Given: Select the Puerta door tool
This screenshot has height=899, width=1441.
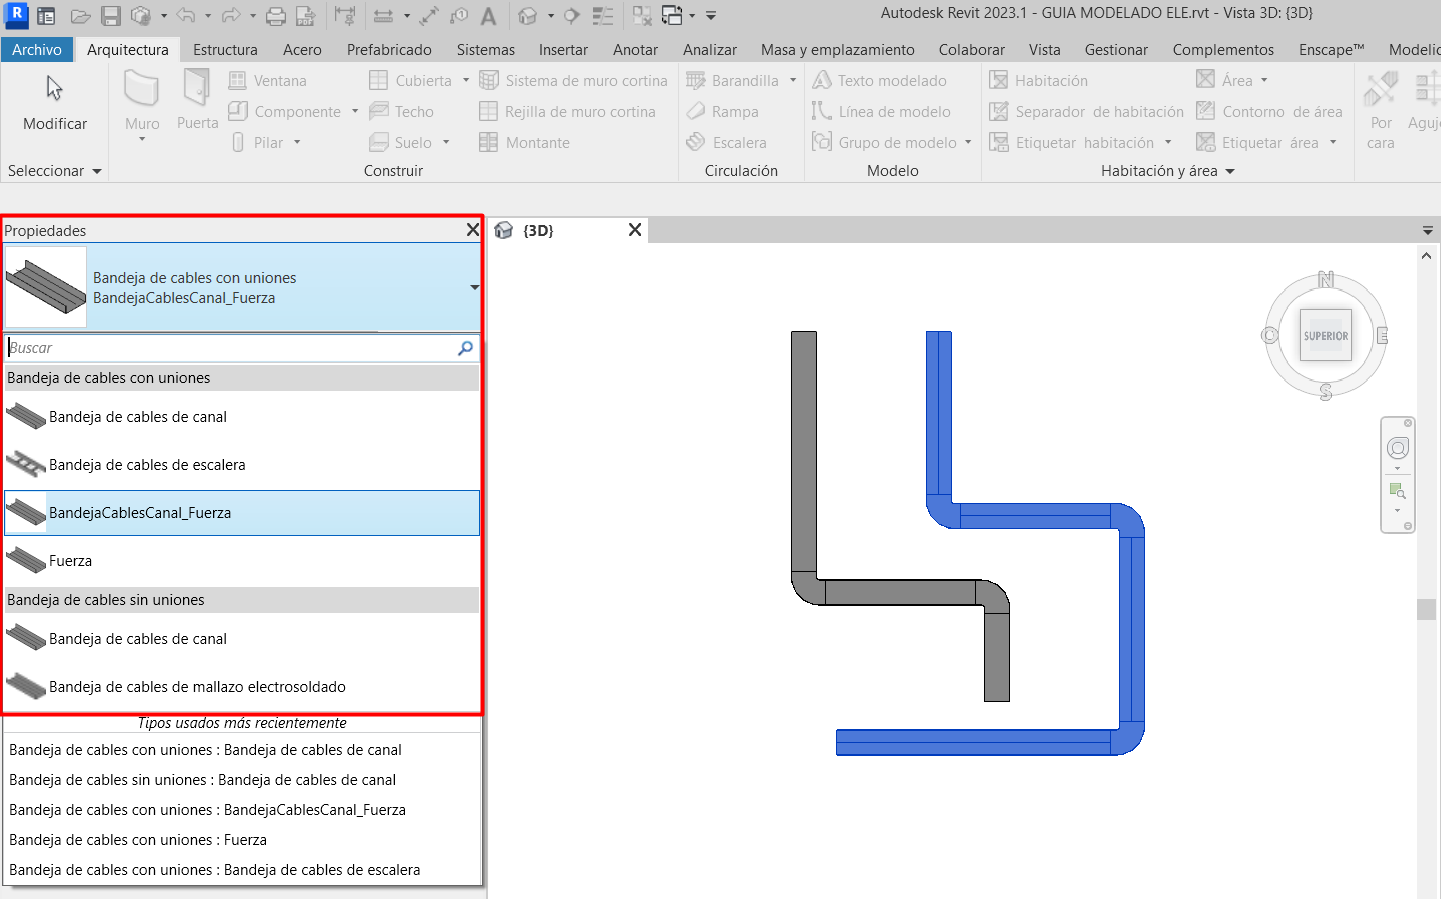Looking at the screenshot, I should tap(197, 101).
